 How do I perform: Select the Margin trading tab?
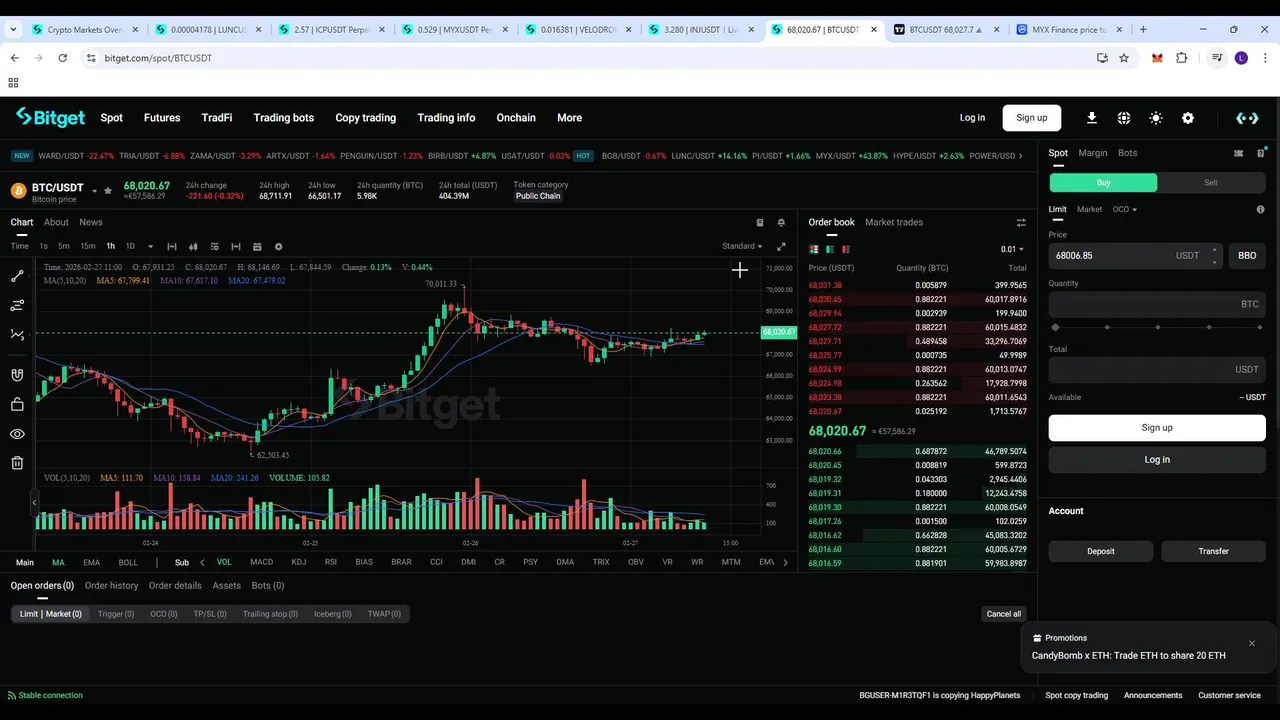[1093, 153]
